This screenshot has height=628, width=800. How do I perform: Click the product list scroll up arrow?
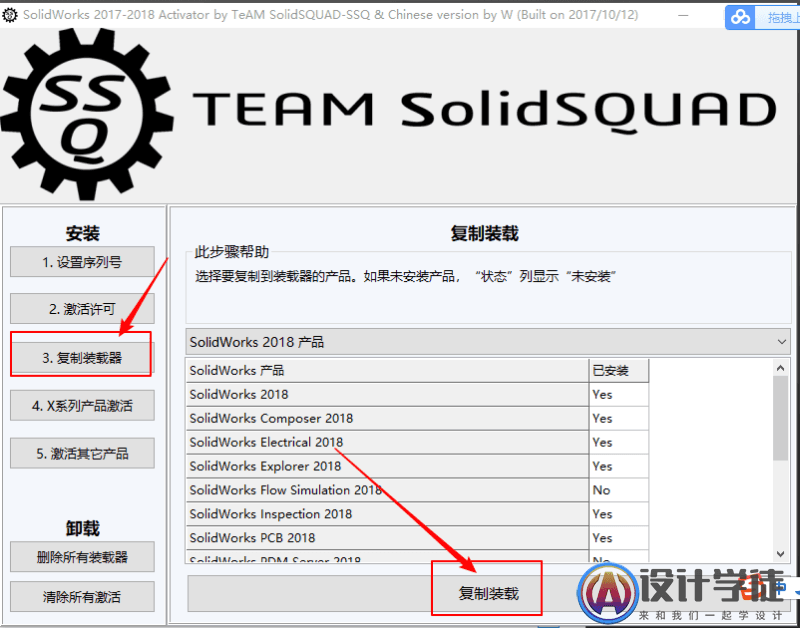click(781, 368)
